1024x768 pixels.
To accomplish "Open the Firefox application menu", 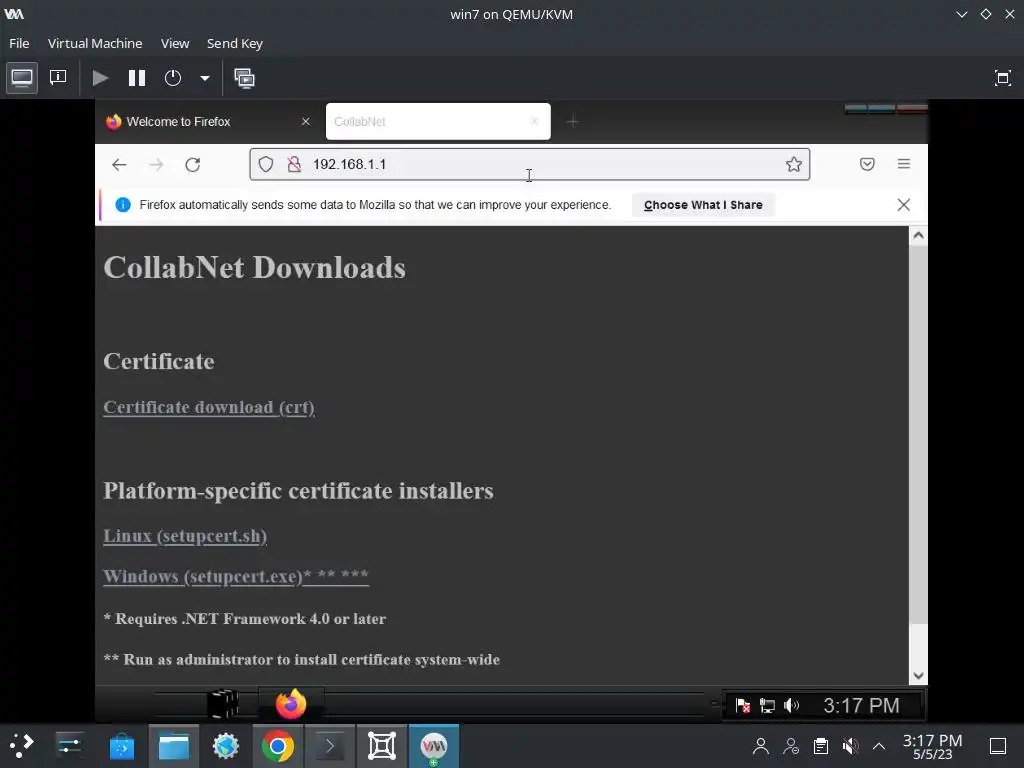I will (904, 164).
